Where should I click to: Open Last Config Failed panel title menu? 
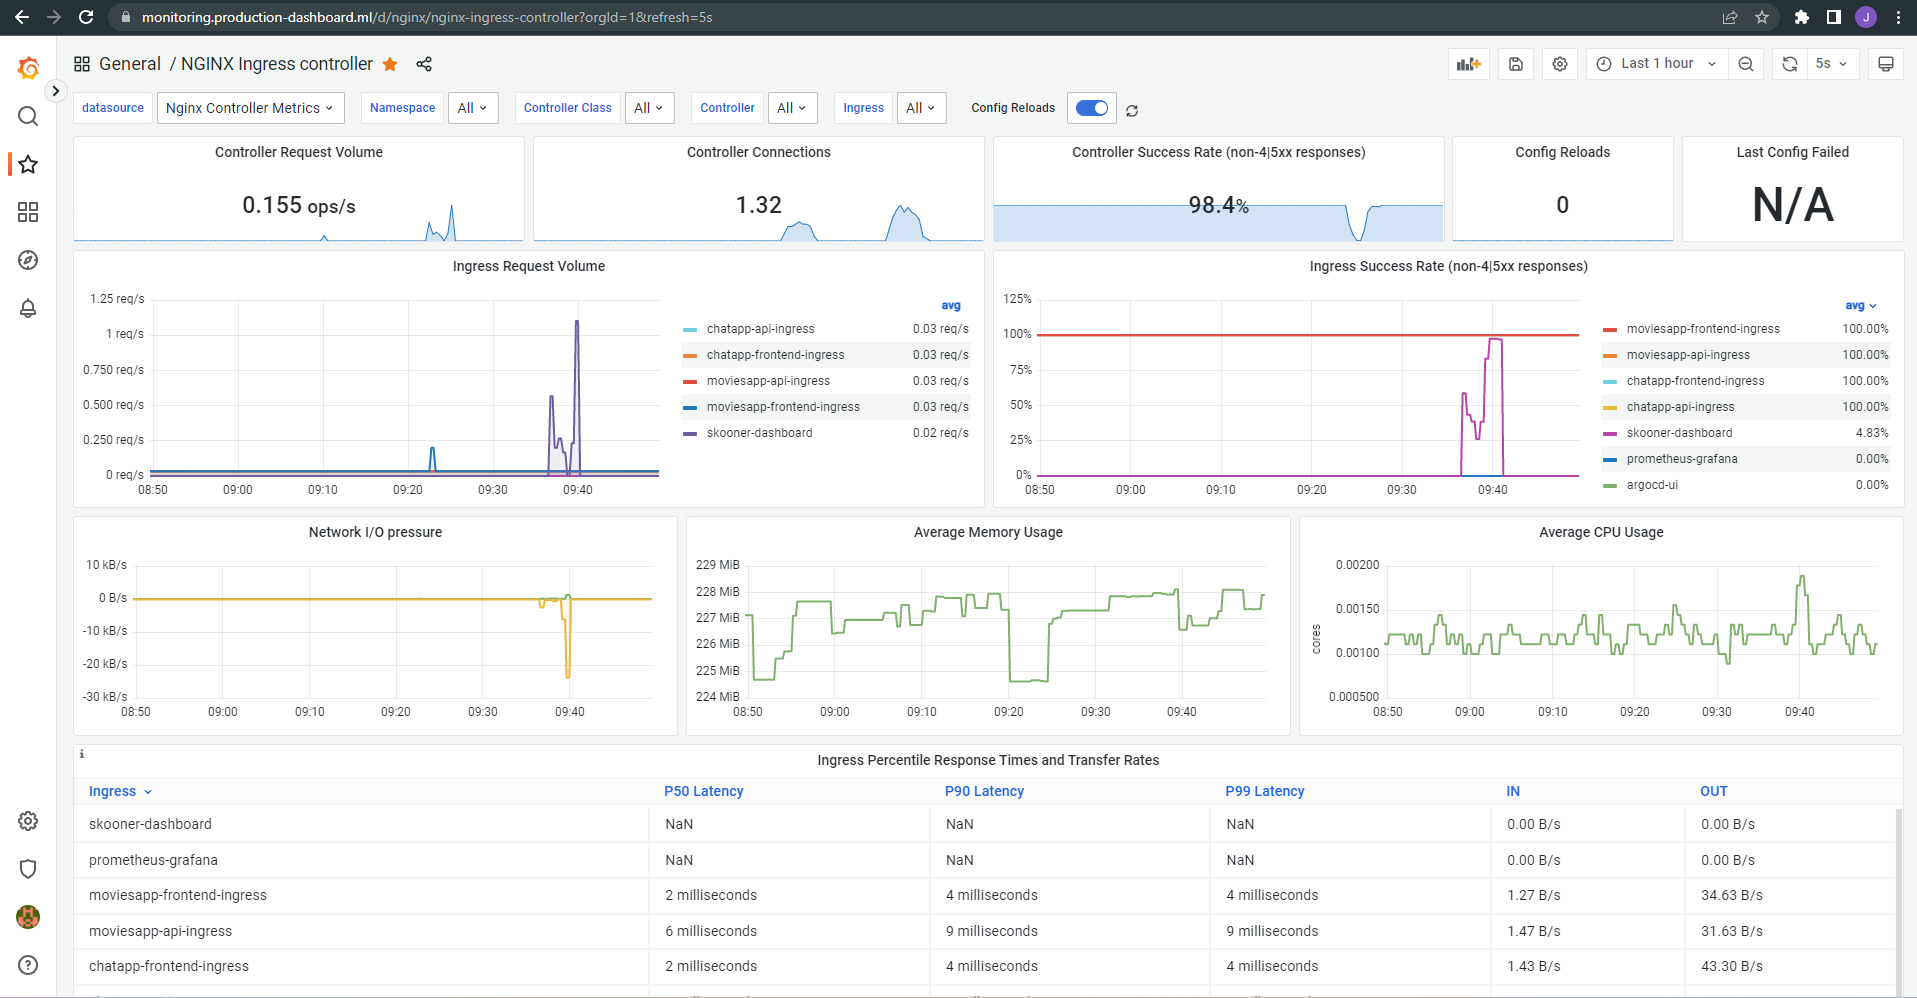[1793, 152]
